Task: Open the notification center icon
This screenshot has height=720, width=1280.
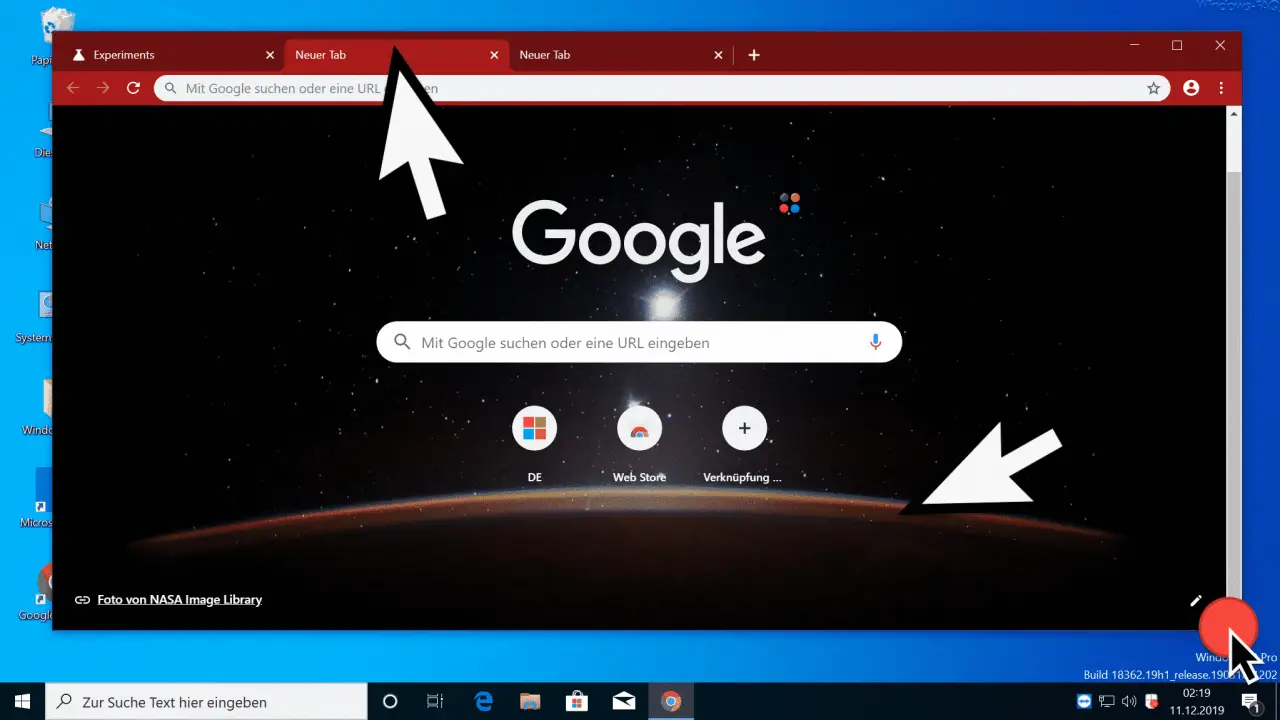Action: pyautogui.click(x=1250, y=702)
